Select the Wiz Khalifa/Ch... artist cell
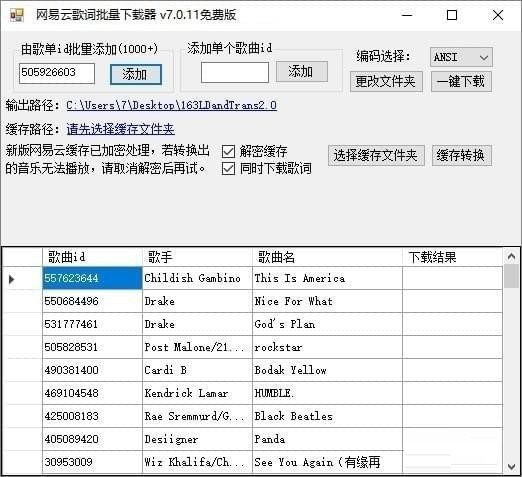 197,462
